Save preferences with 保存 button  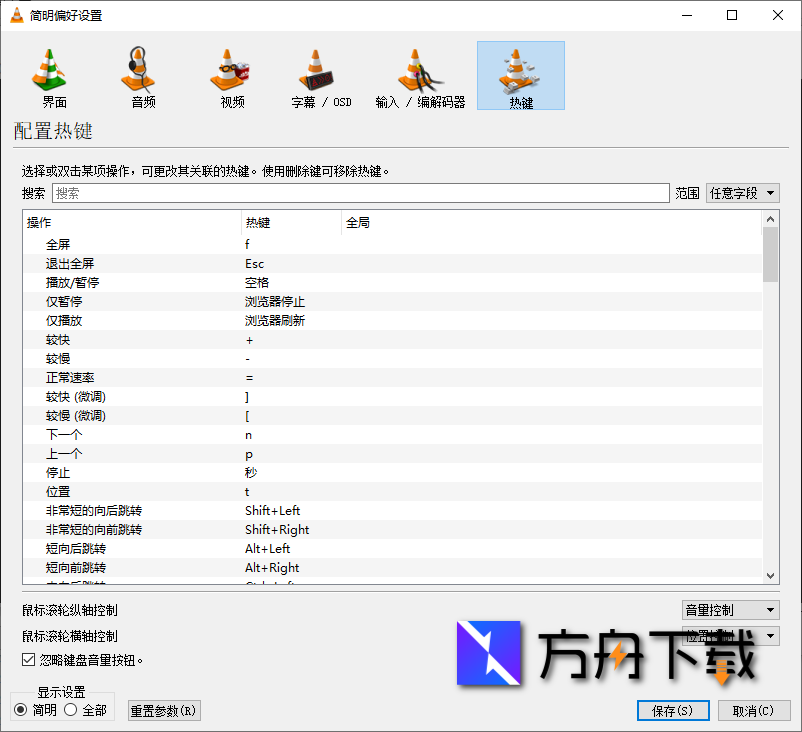point(672,710)
